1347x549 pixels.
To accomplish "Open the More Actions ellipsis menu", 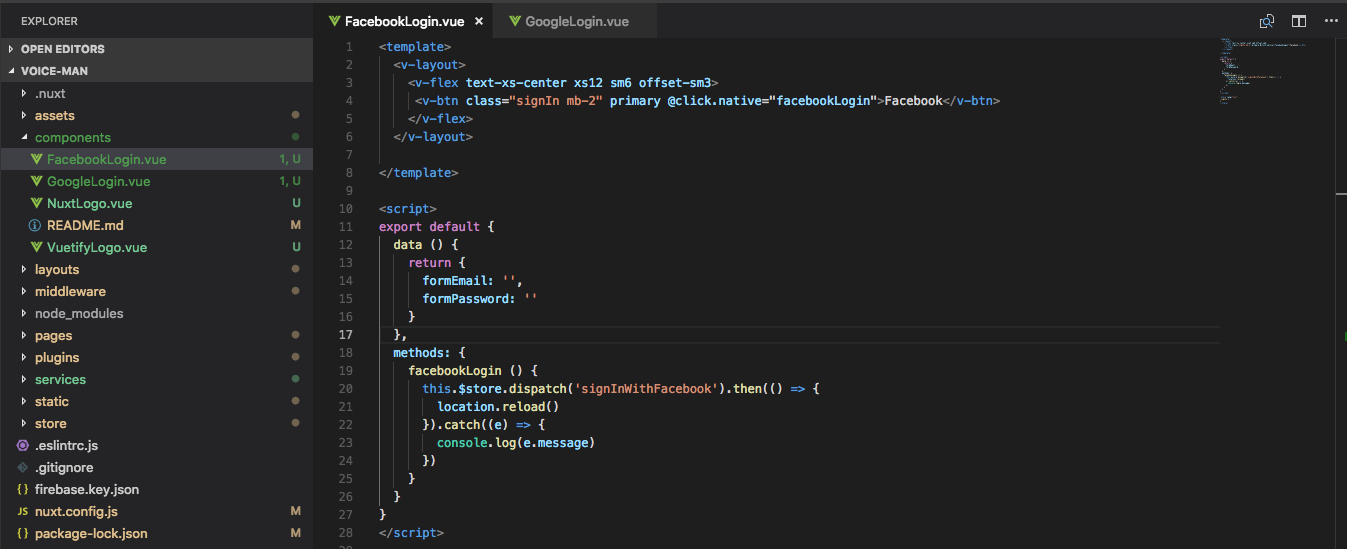I will click(1330, 21).
